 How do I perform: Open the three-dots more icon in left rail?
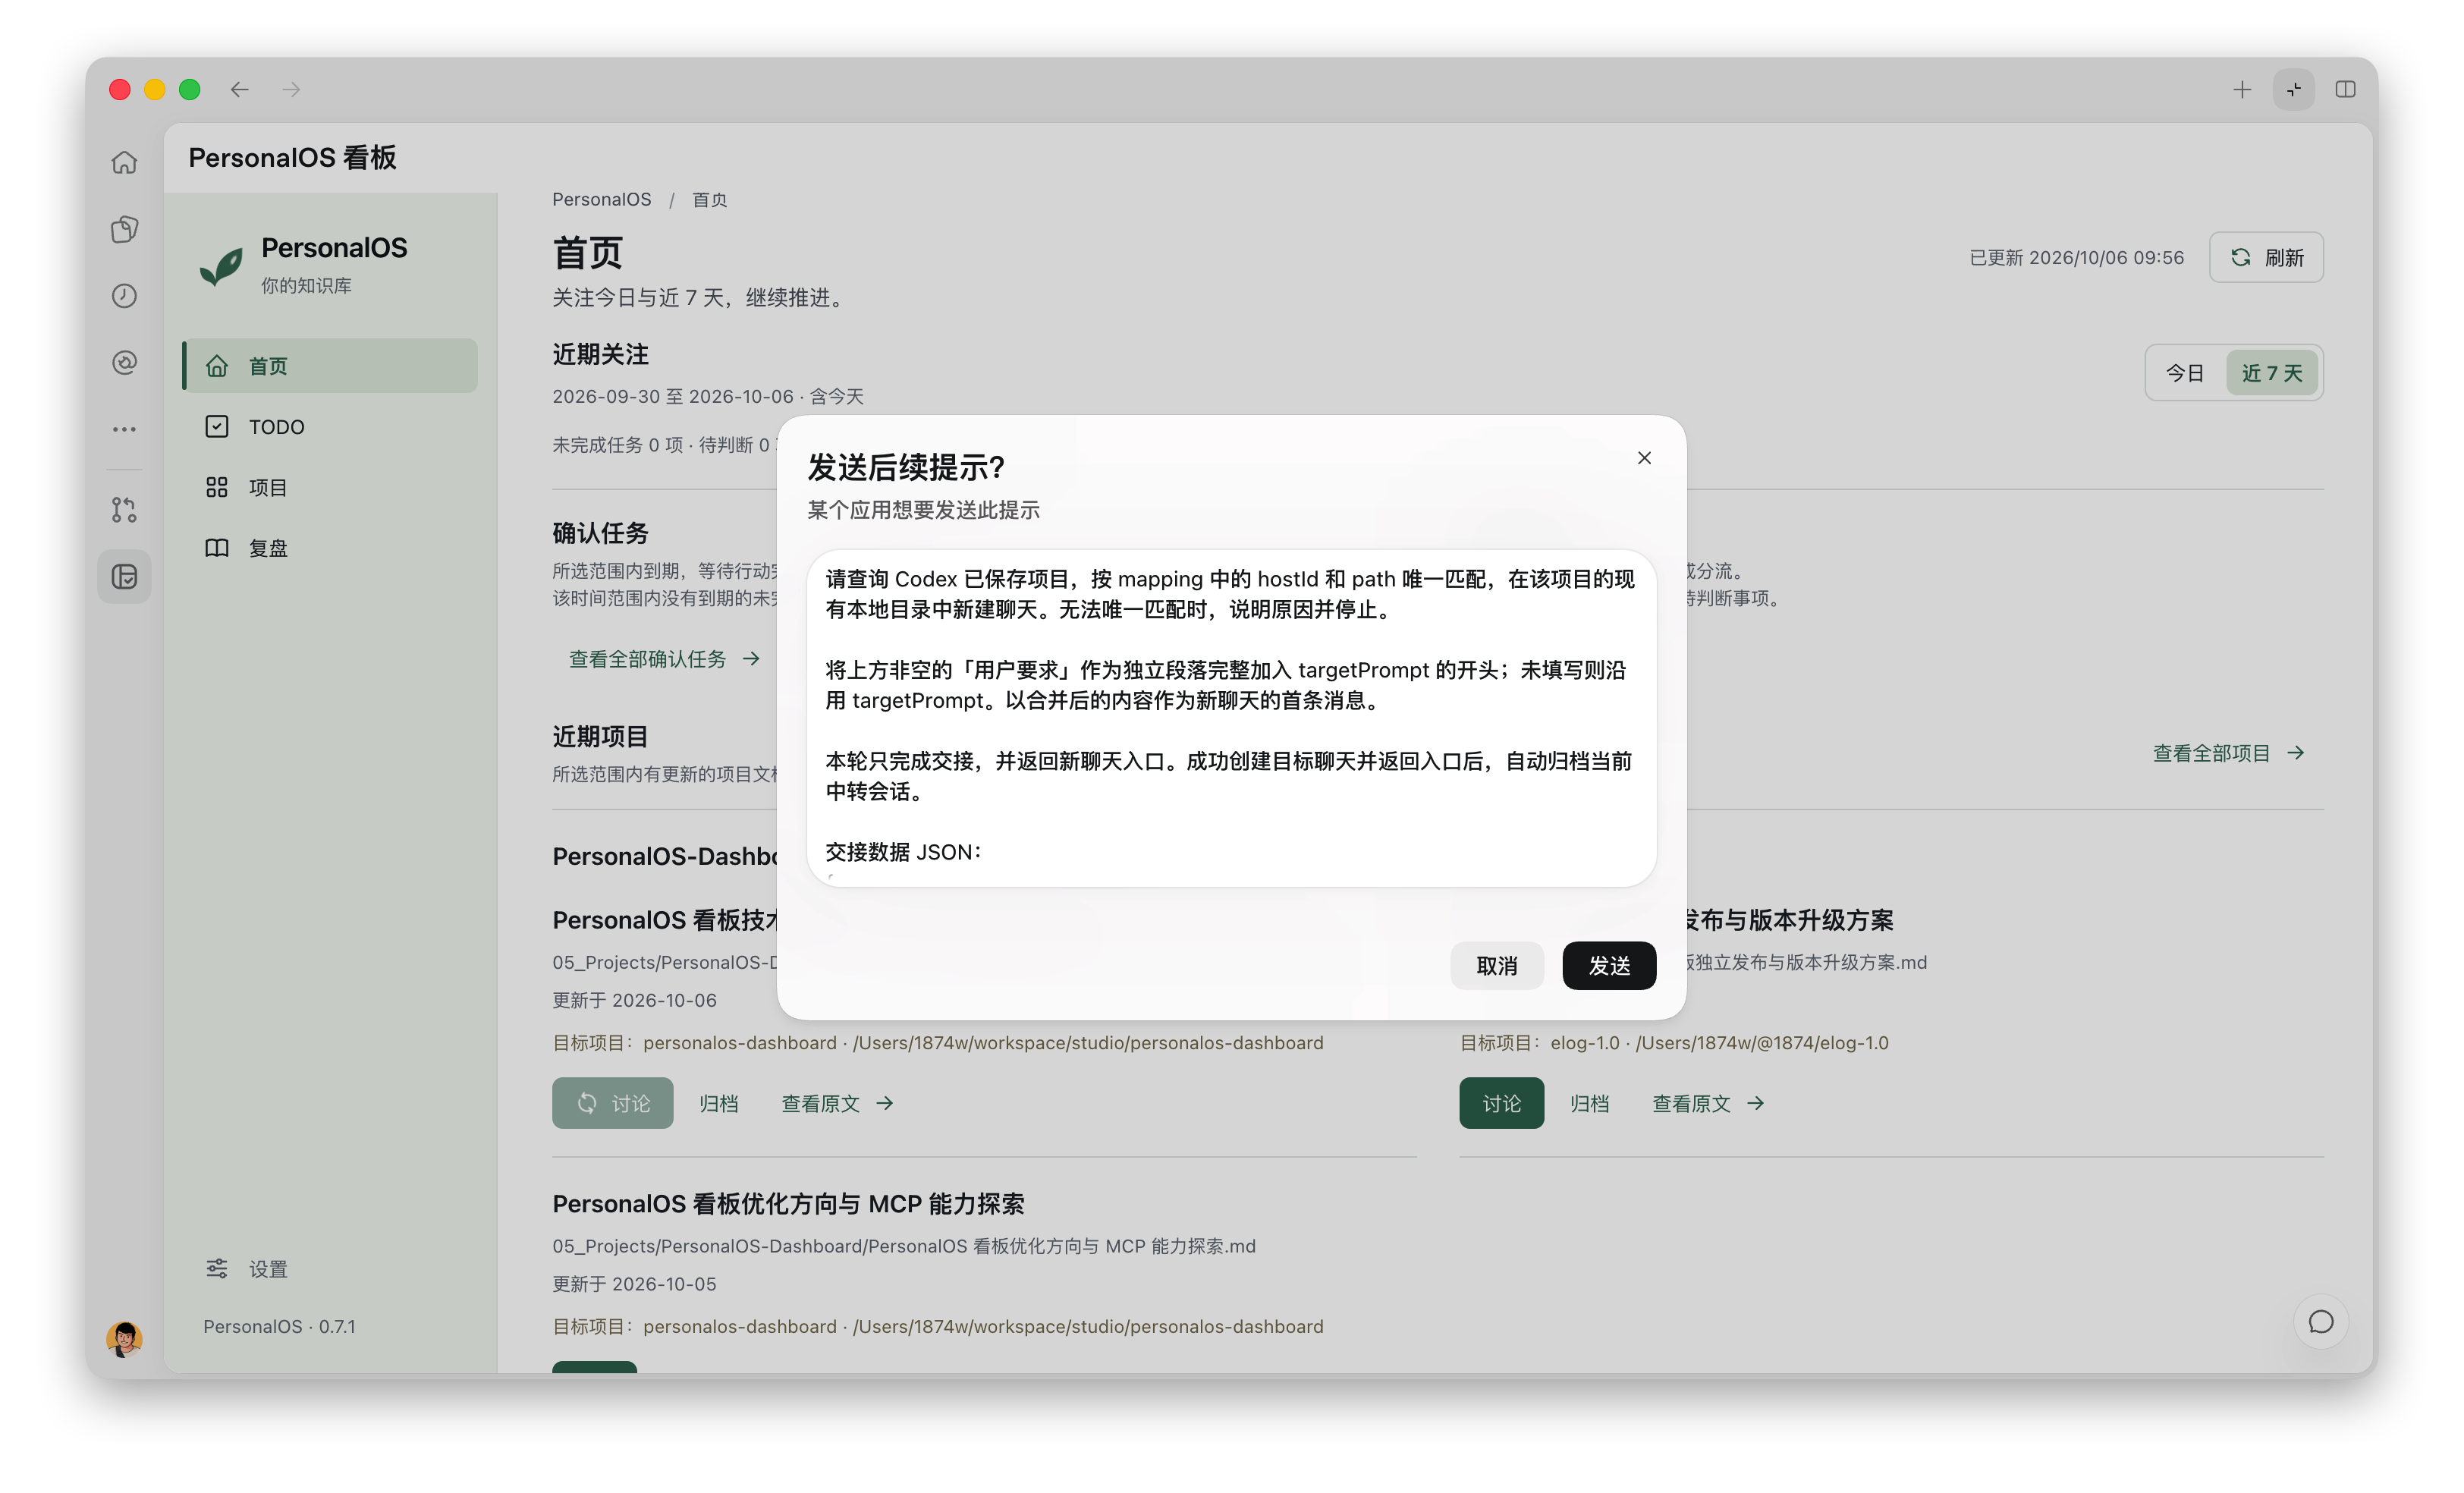coord(124,429)
